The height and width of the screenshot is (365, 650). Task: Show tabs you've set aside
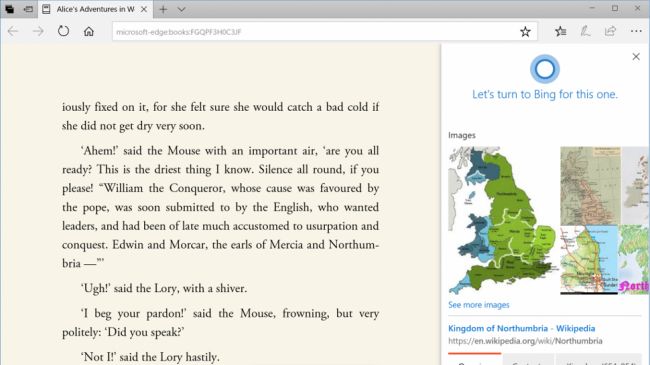tap(9, 9)
